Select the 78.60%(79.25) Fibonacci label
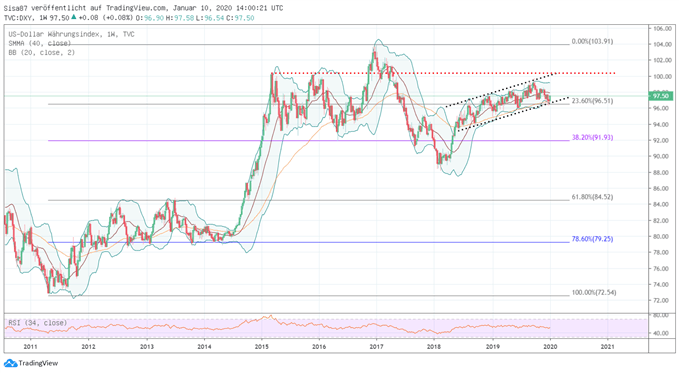 tap(592, 239)
